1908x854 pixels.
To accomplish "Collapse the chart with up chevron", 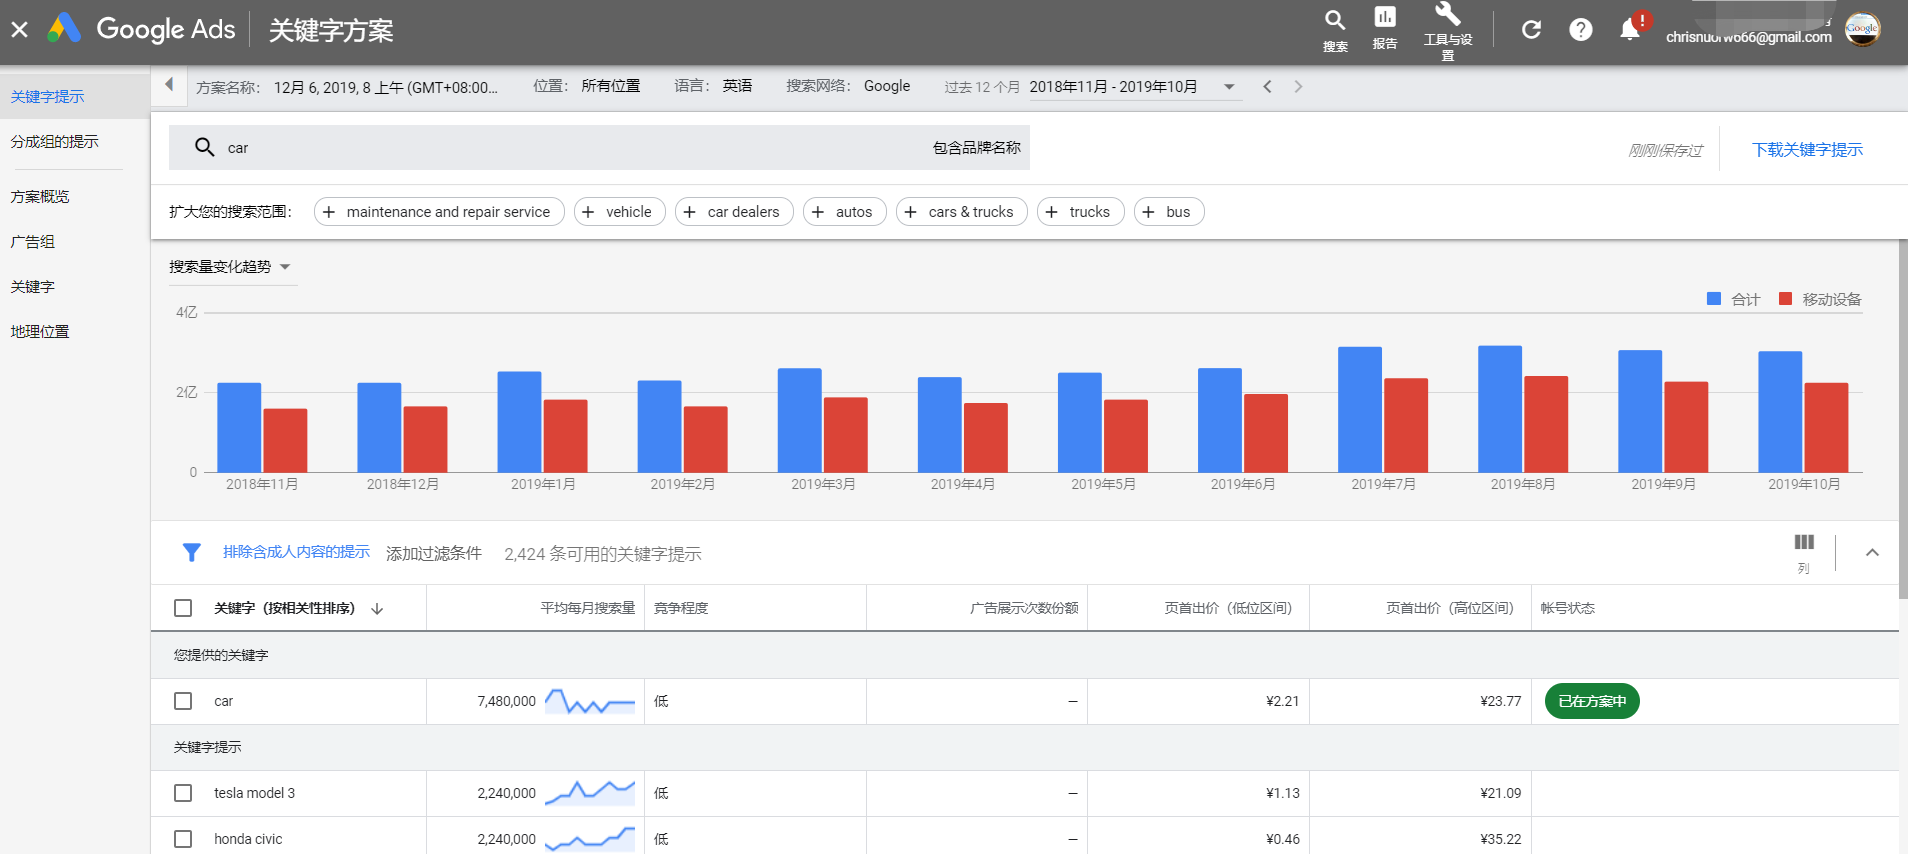I will click(x=1872, y=552).
